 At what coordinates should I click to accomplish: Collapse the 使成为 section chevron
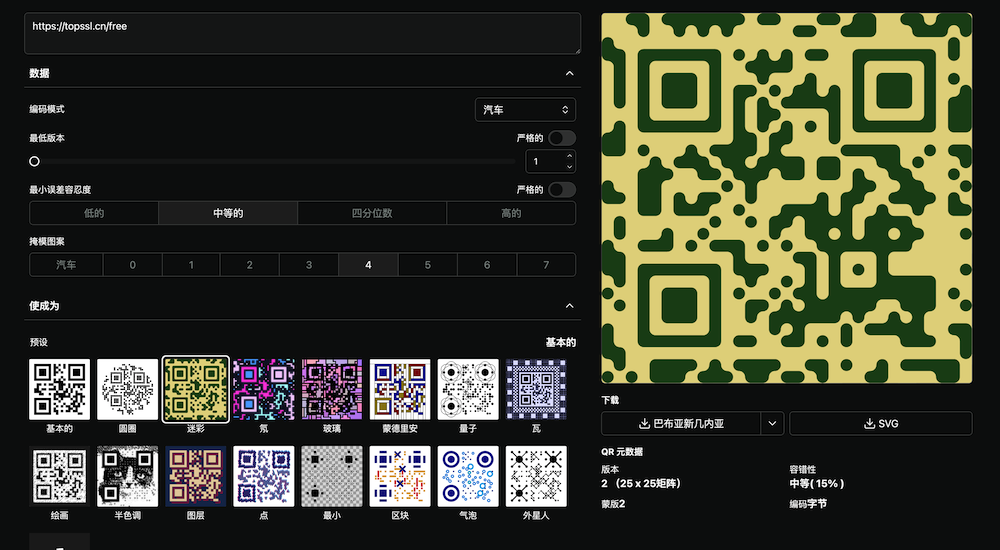(x=570, y=306)
